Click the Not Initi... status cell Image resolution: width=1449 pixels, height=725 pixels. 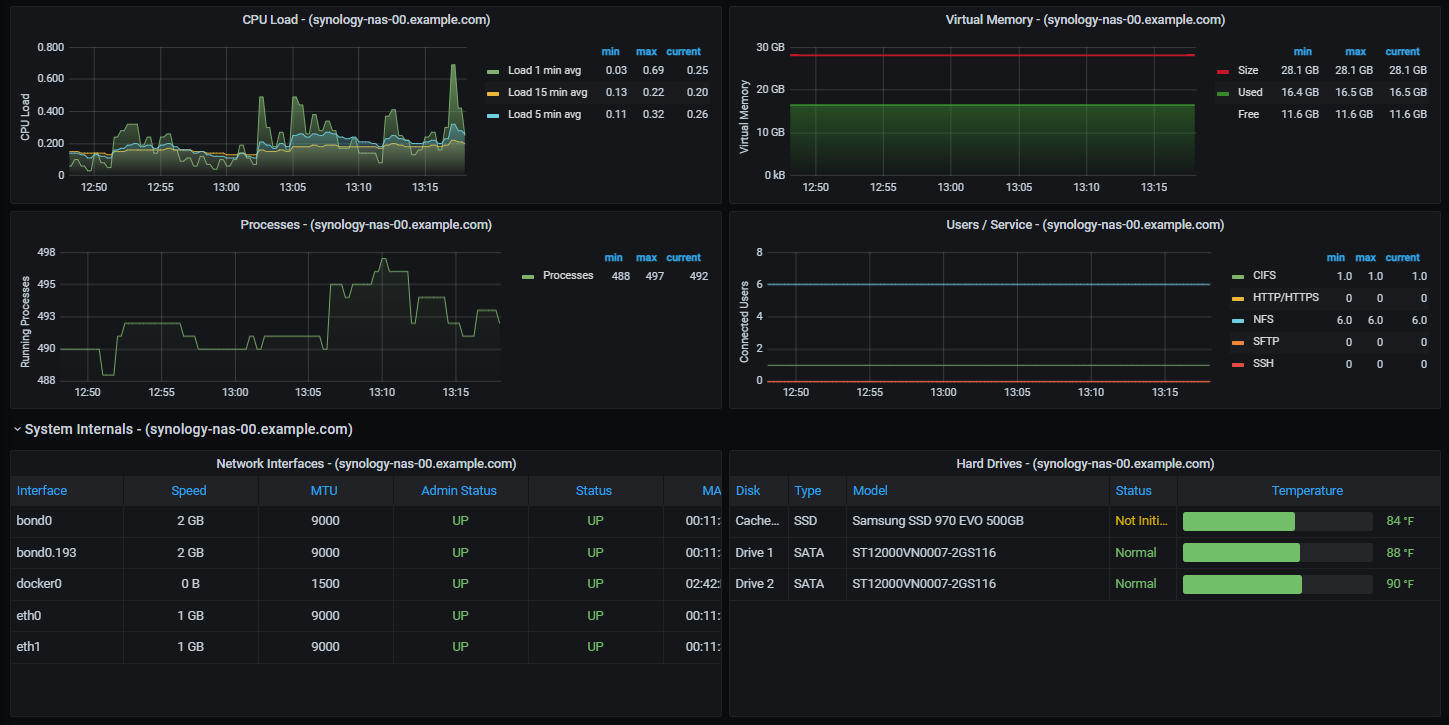click(x=1143, y=521)
